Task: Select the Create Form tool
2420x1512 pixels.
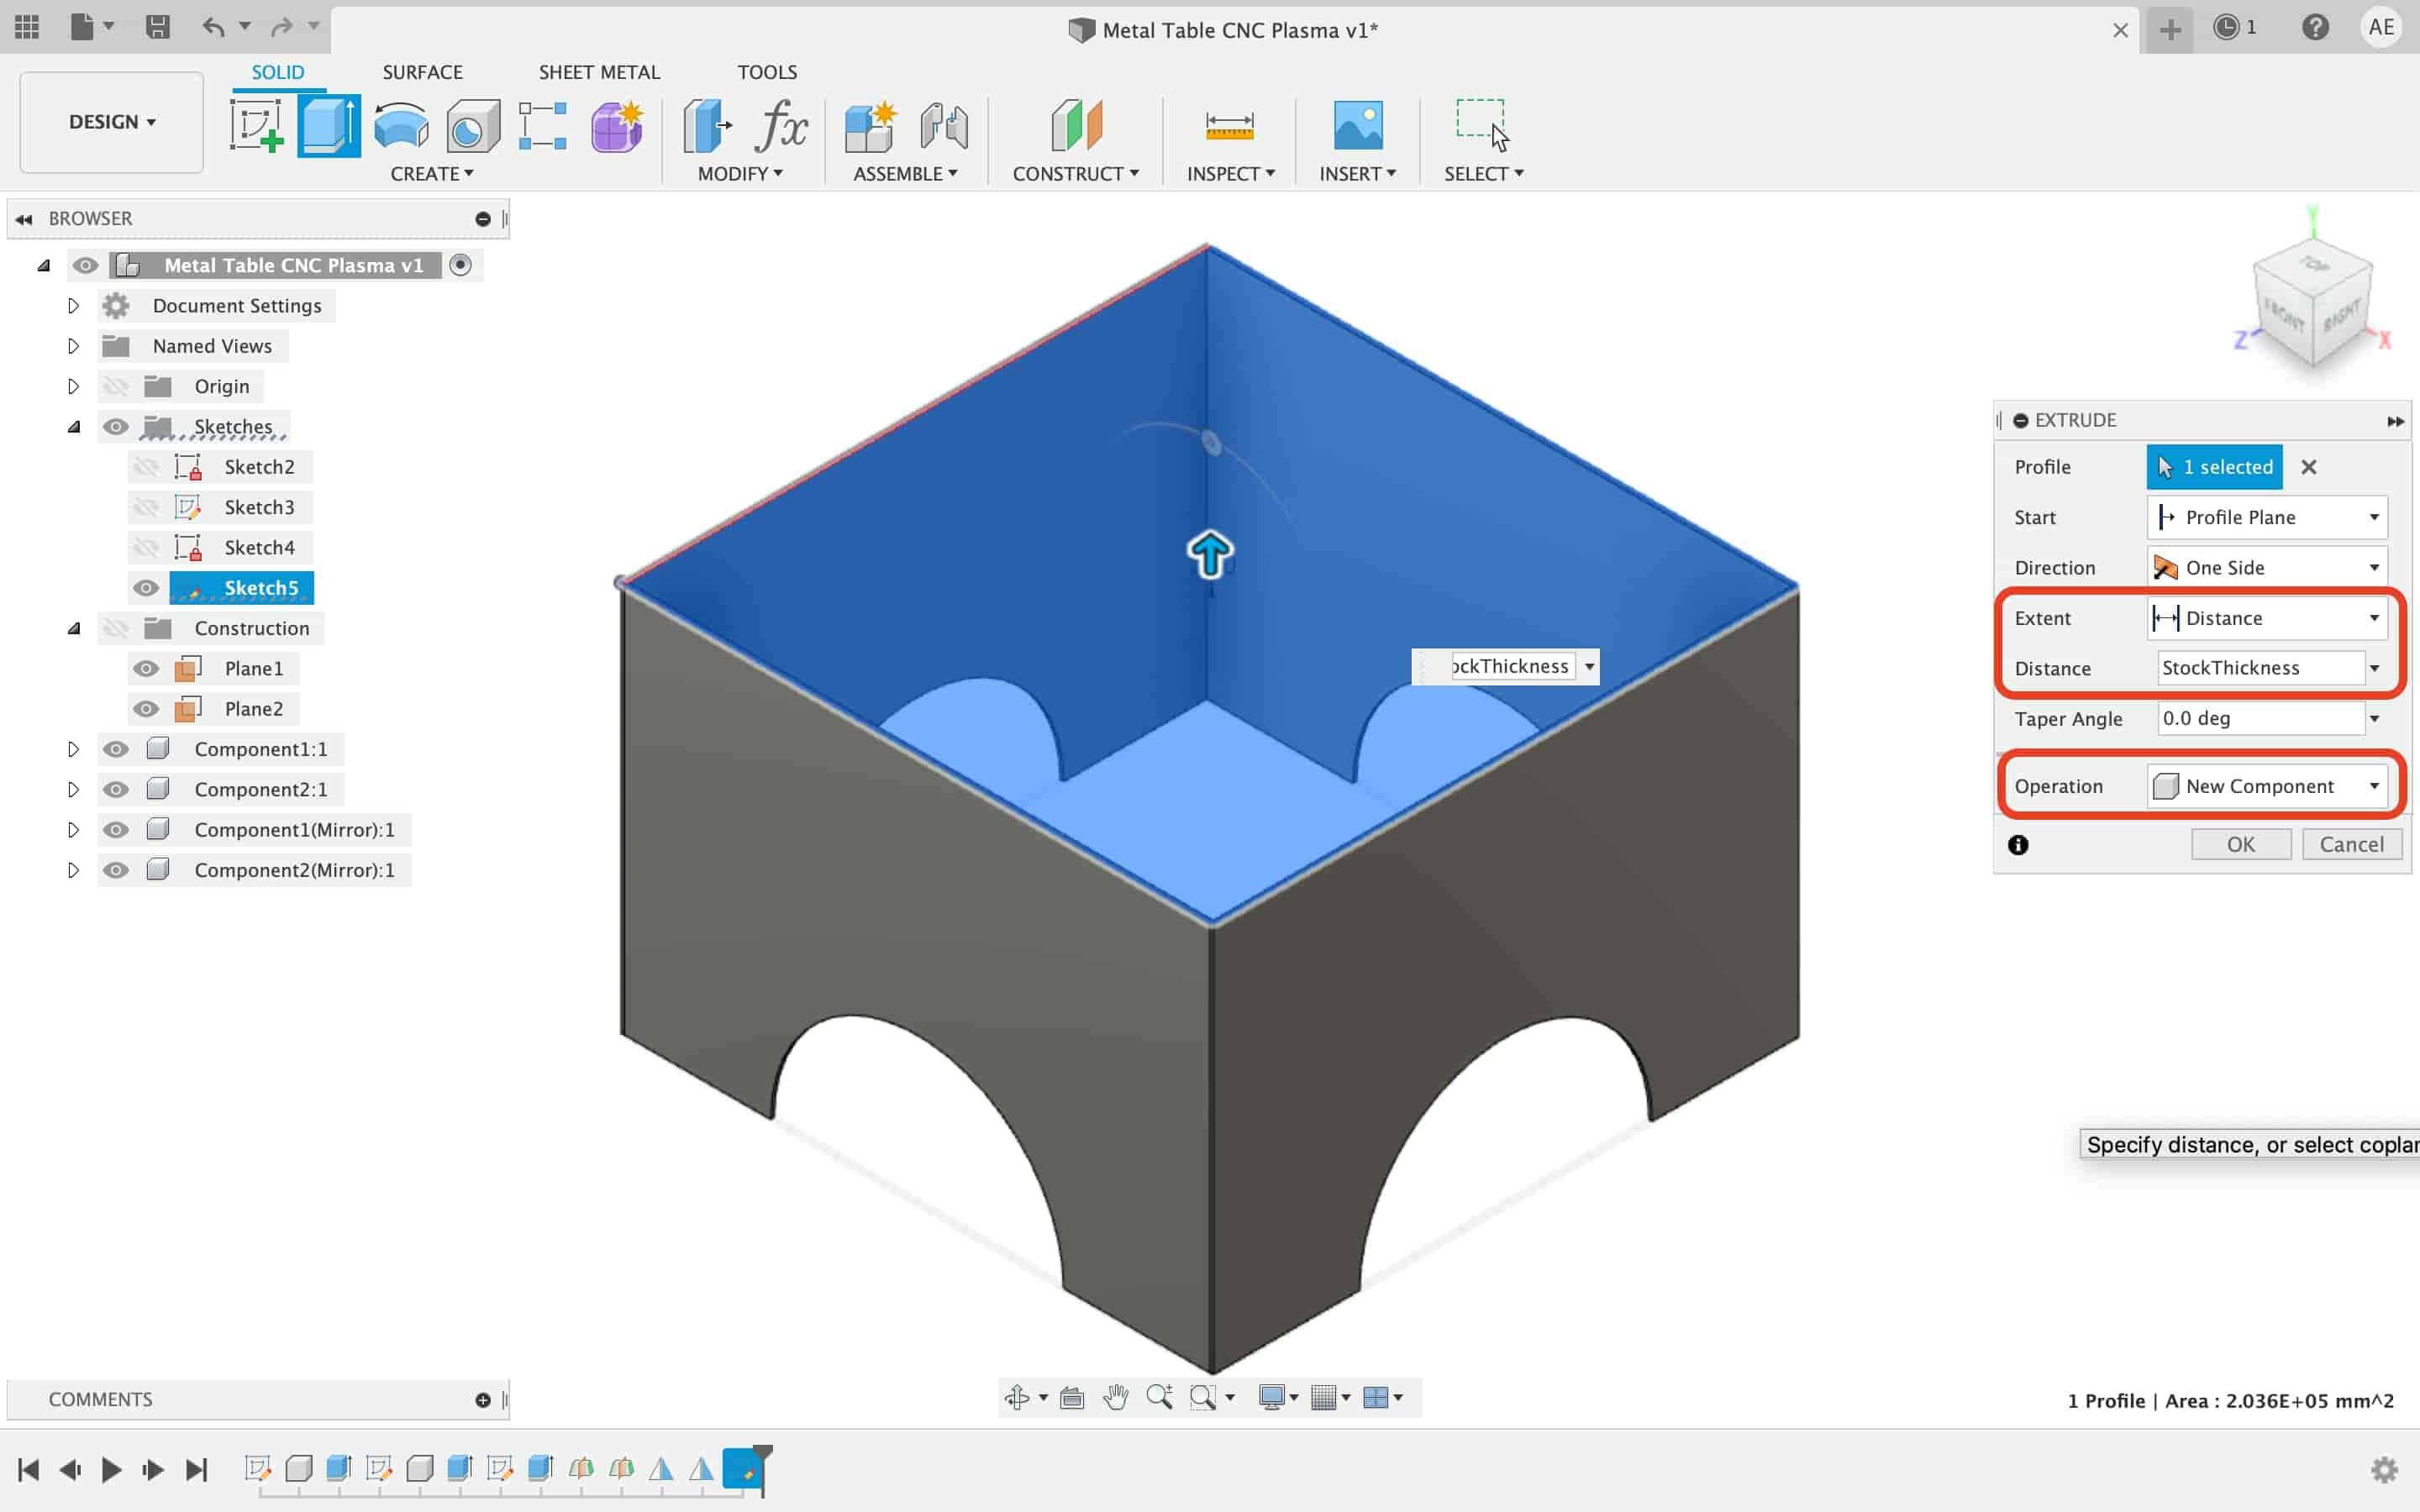Action: [616, 126]
